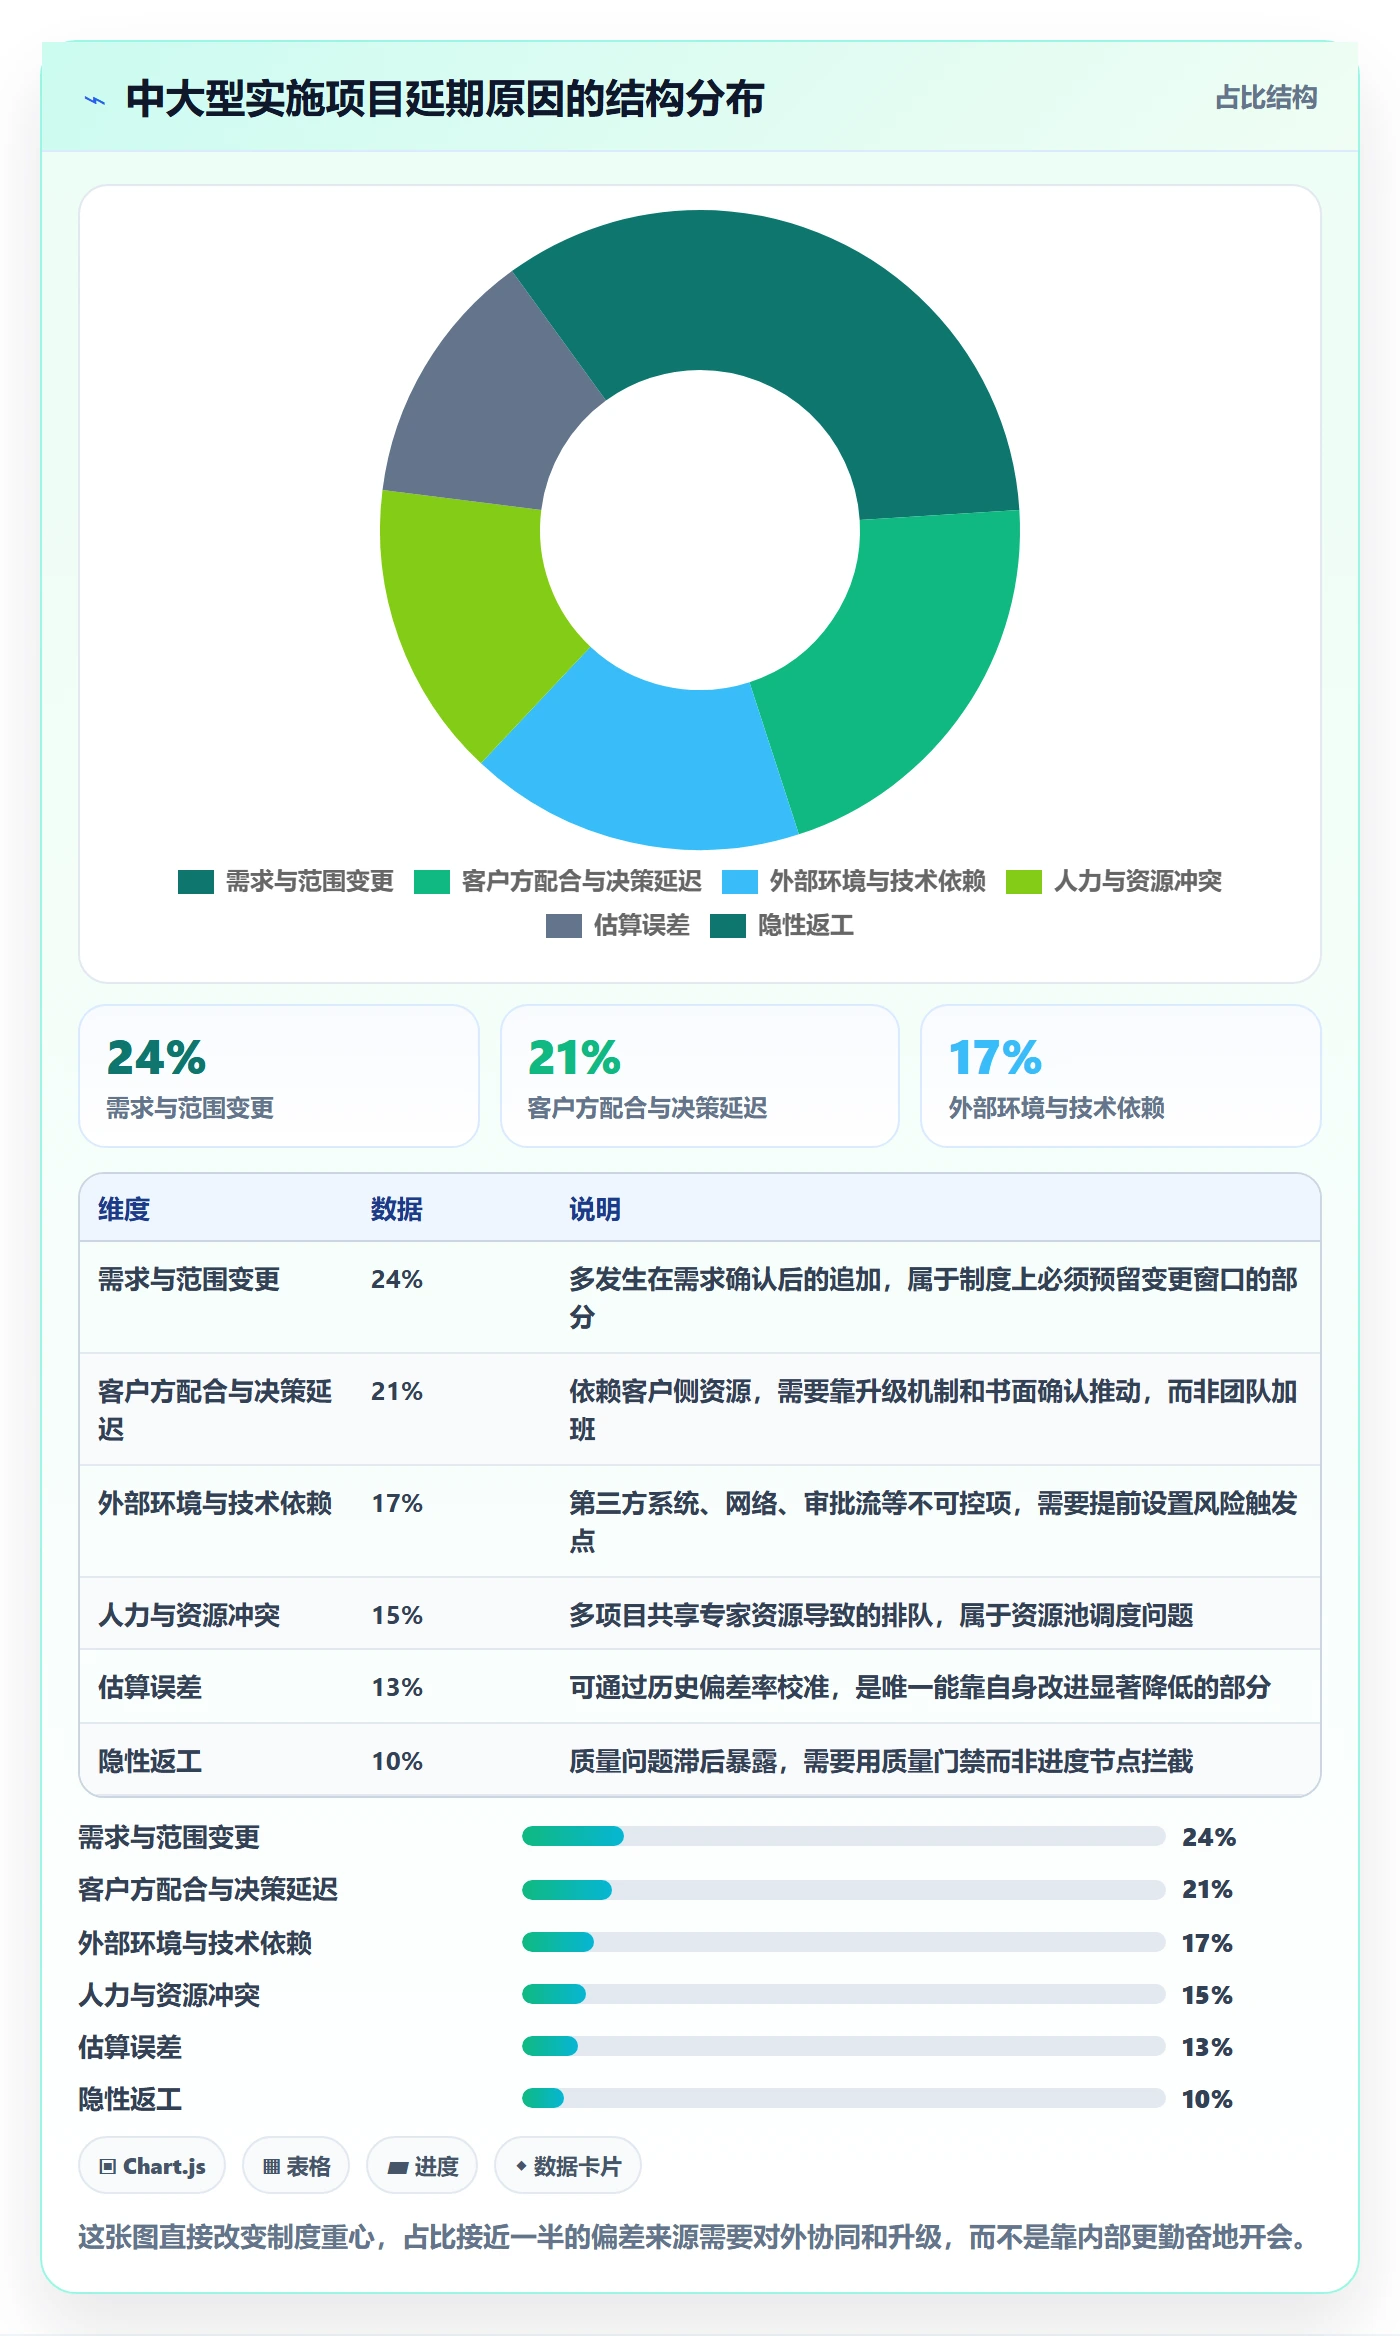Image resolution: width=1400 pixels, height=2336 pixels.
Task: Click the progress bar for "估算误差"
Action: 844,2046
